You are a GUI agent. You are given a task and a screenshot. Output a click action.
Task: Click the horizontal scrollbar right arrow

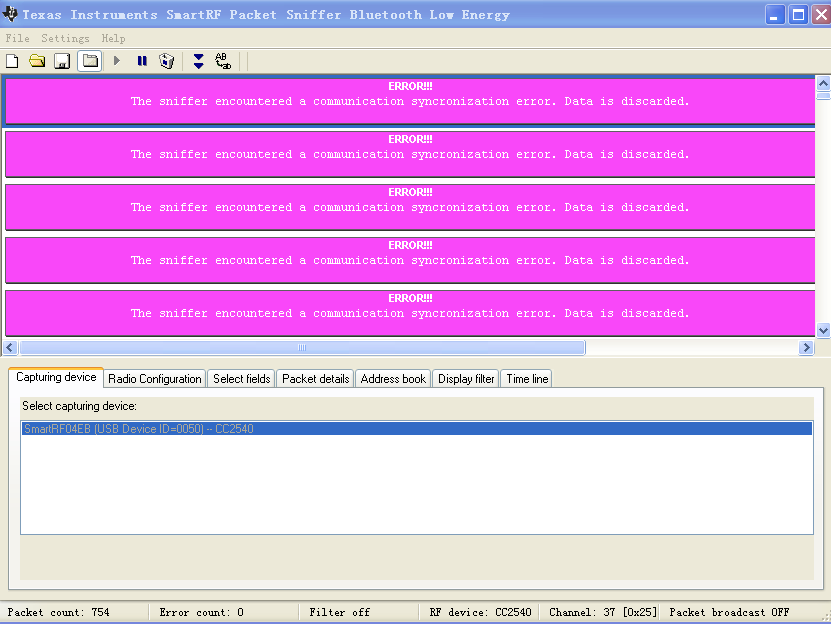pos(806,348)
